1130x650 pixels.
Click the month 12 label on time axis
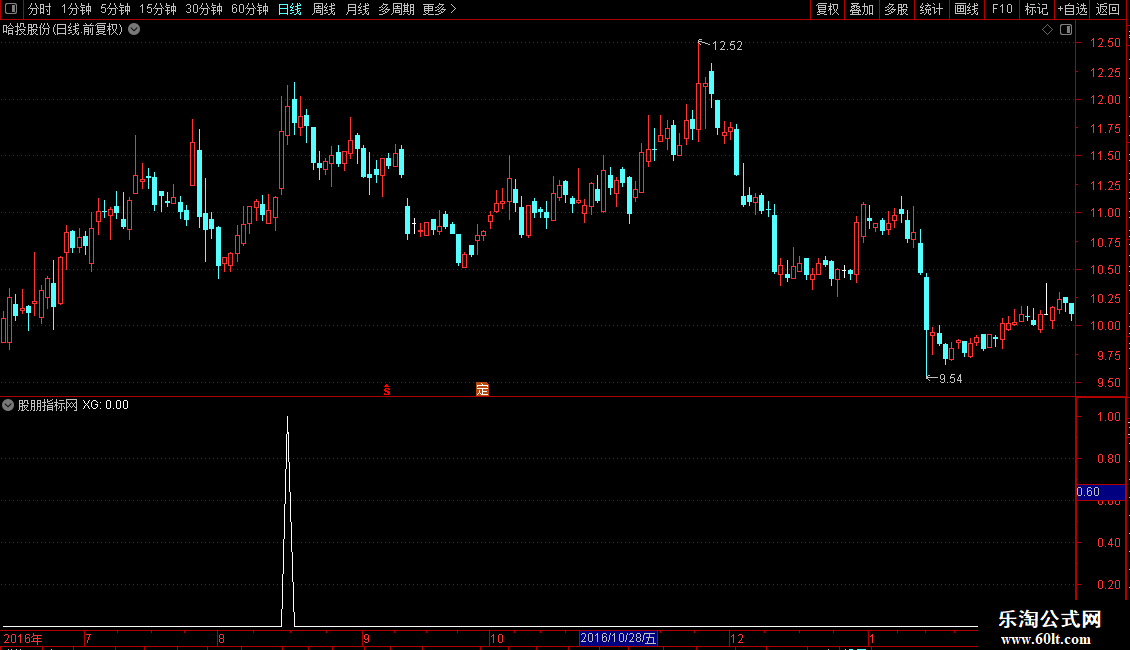point(737,639)
